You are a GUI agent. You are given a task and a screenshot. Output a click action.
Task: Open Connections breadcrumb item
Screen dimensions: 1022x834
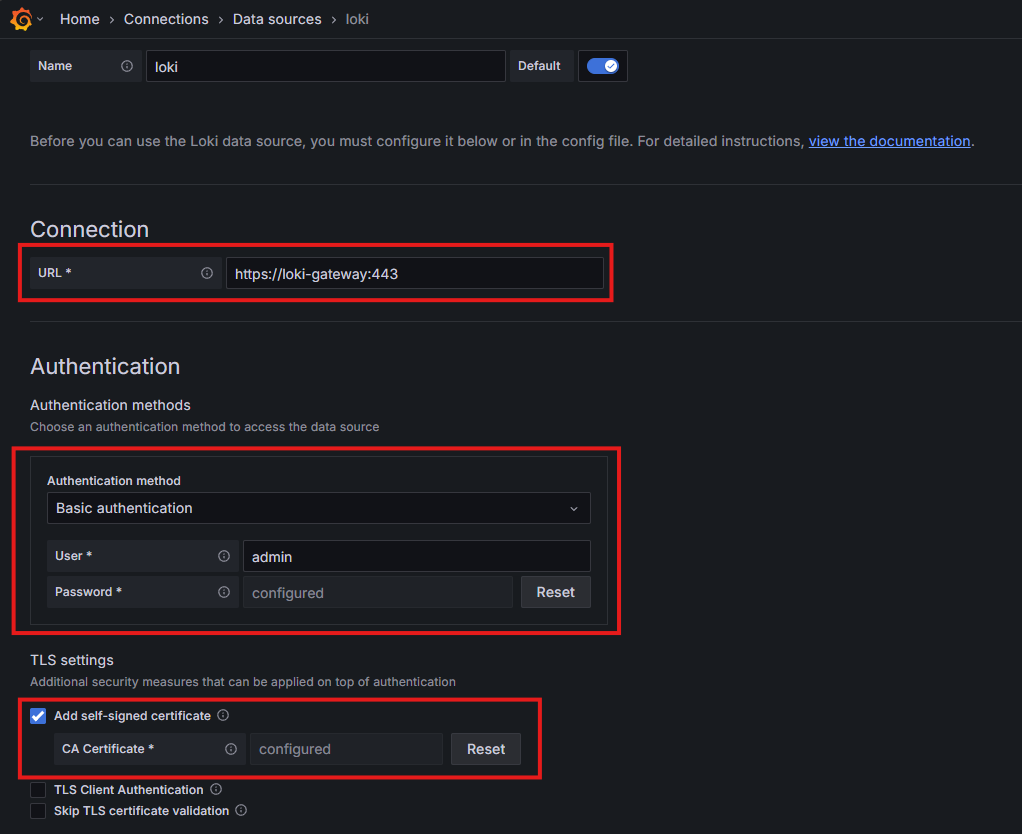tap(166, 19)
